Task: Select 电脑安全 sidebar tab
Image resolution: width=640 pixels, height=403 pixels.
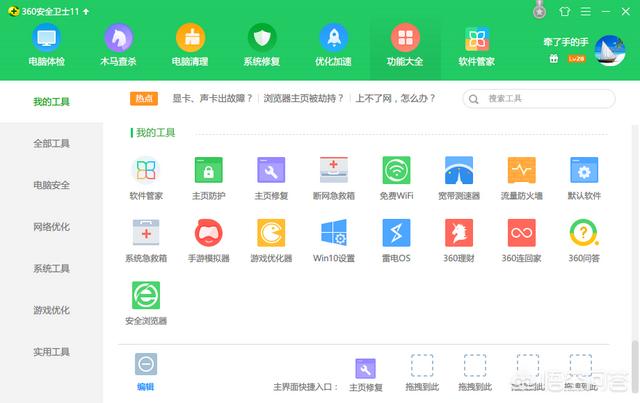Action: click(x=51, y=185)
